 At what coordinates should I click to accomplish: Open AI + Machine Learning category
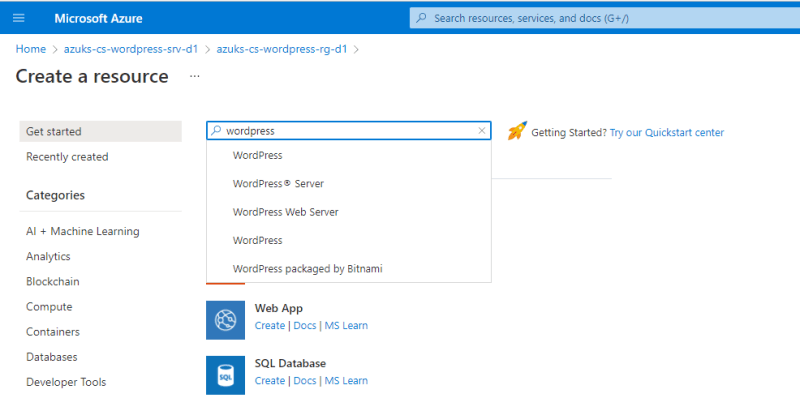[83, 231]
